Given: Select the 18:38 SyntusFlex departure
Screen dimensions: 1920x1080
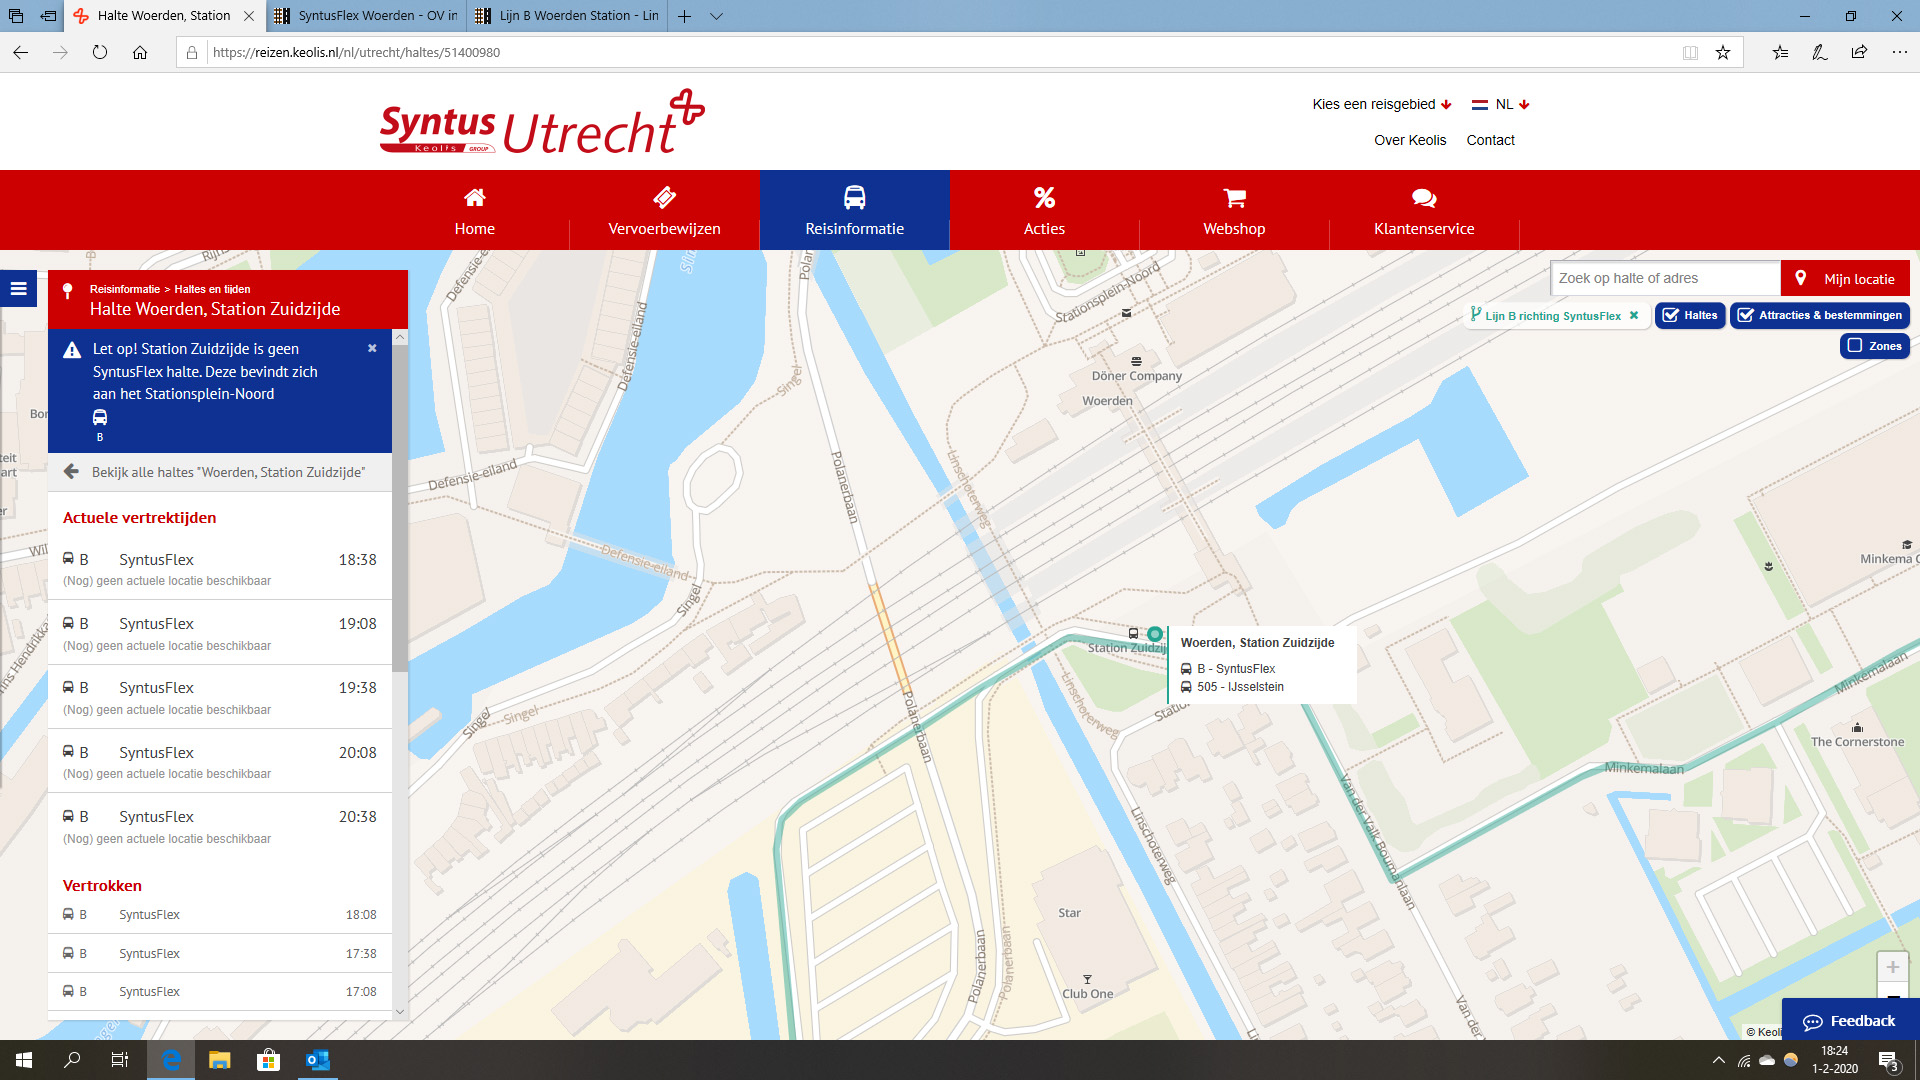Looking at the screenshot, I should [x=220, y=569].
